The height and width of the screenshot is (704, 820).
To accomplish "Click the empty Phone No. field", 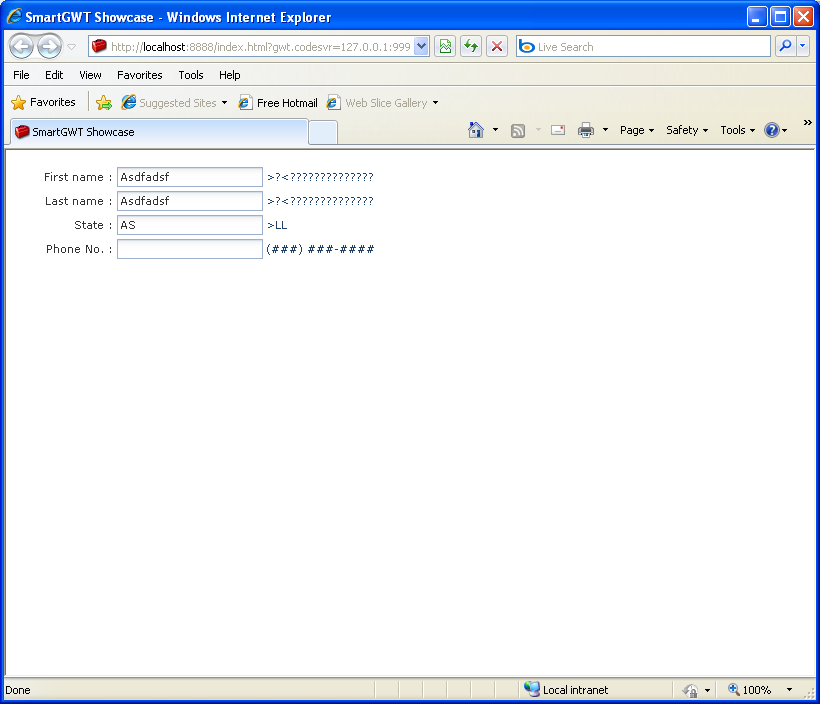I will tap(190, 249).
